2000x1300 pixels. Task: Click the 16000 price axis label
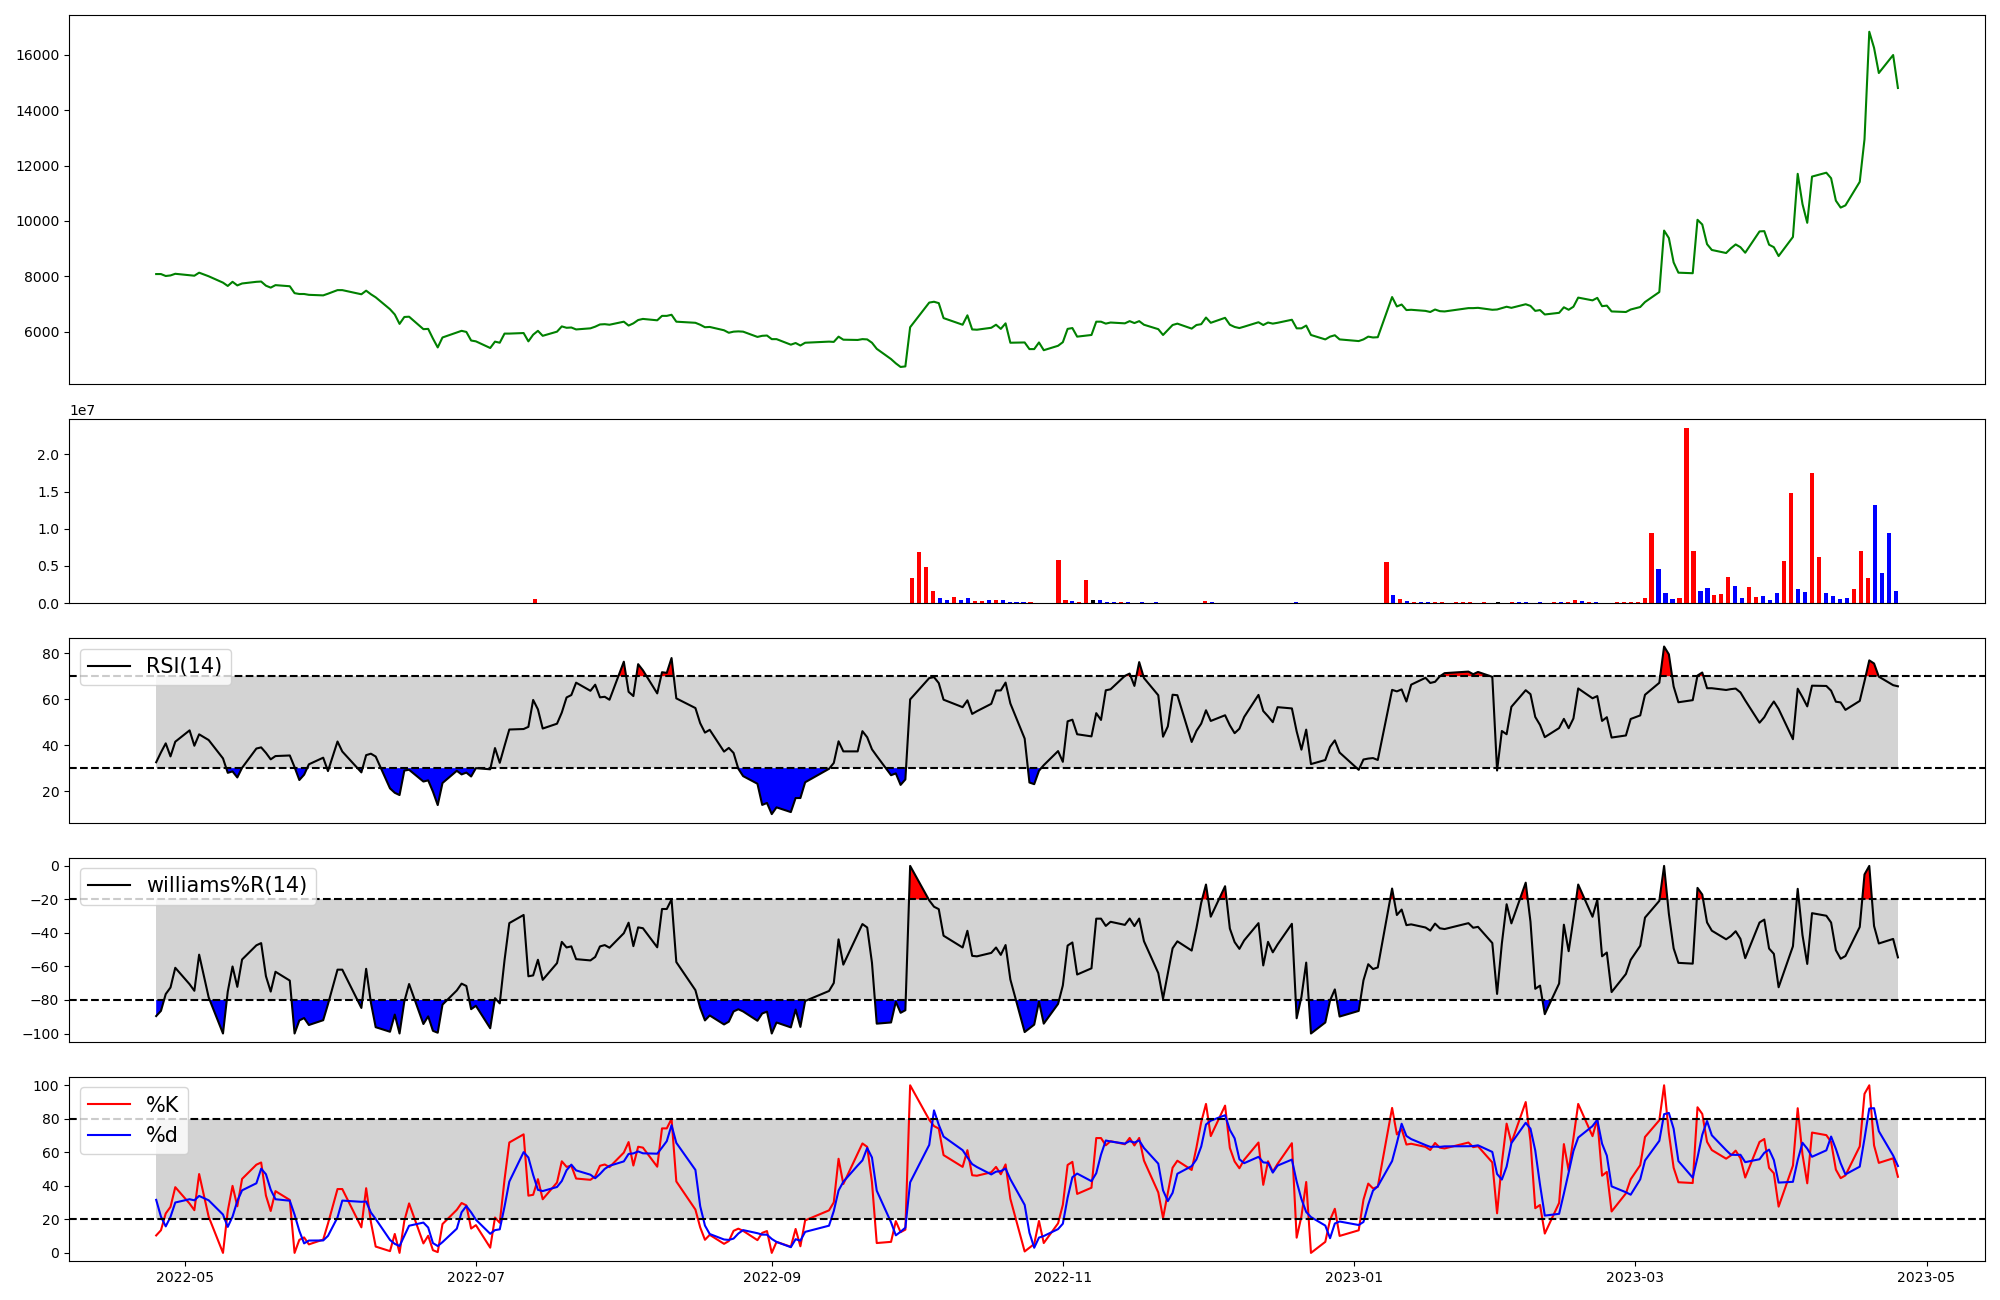tap(37, 55)
